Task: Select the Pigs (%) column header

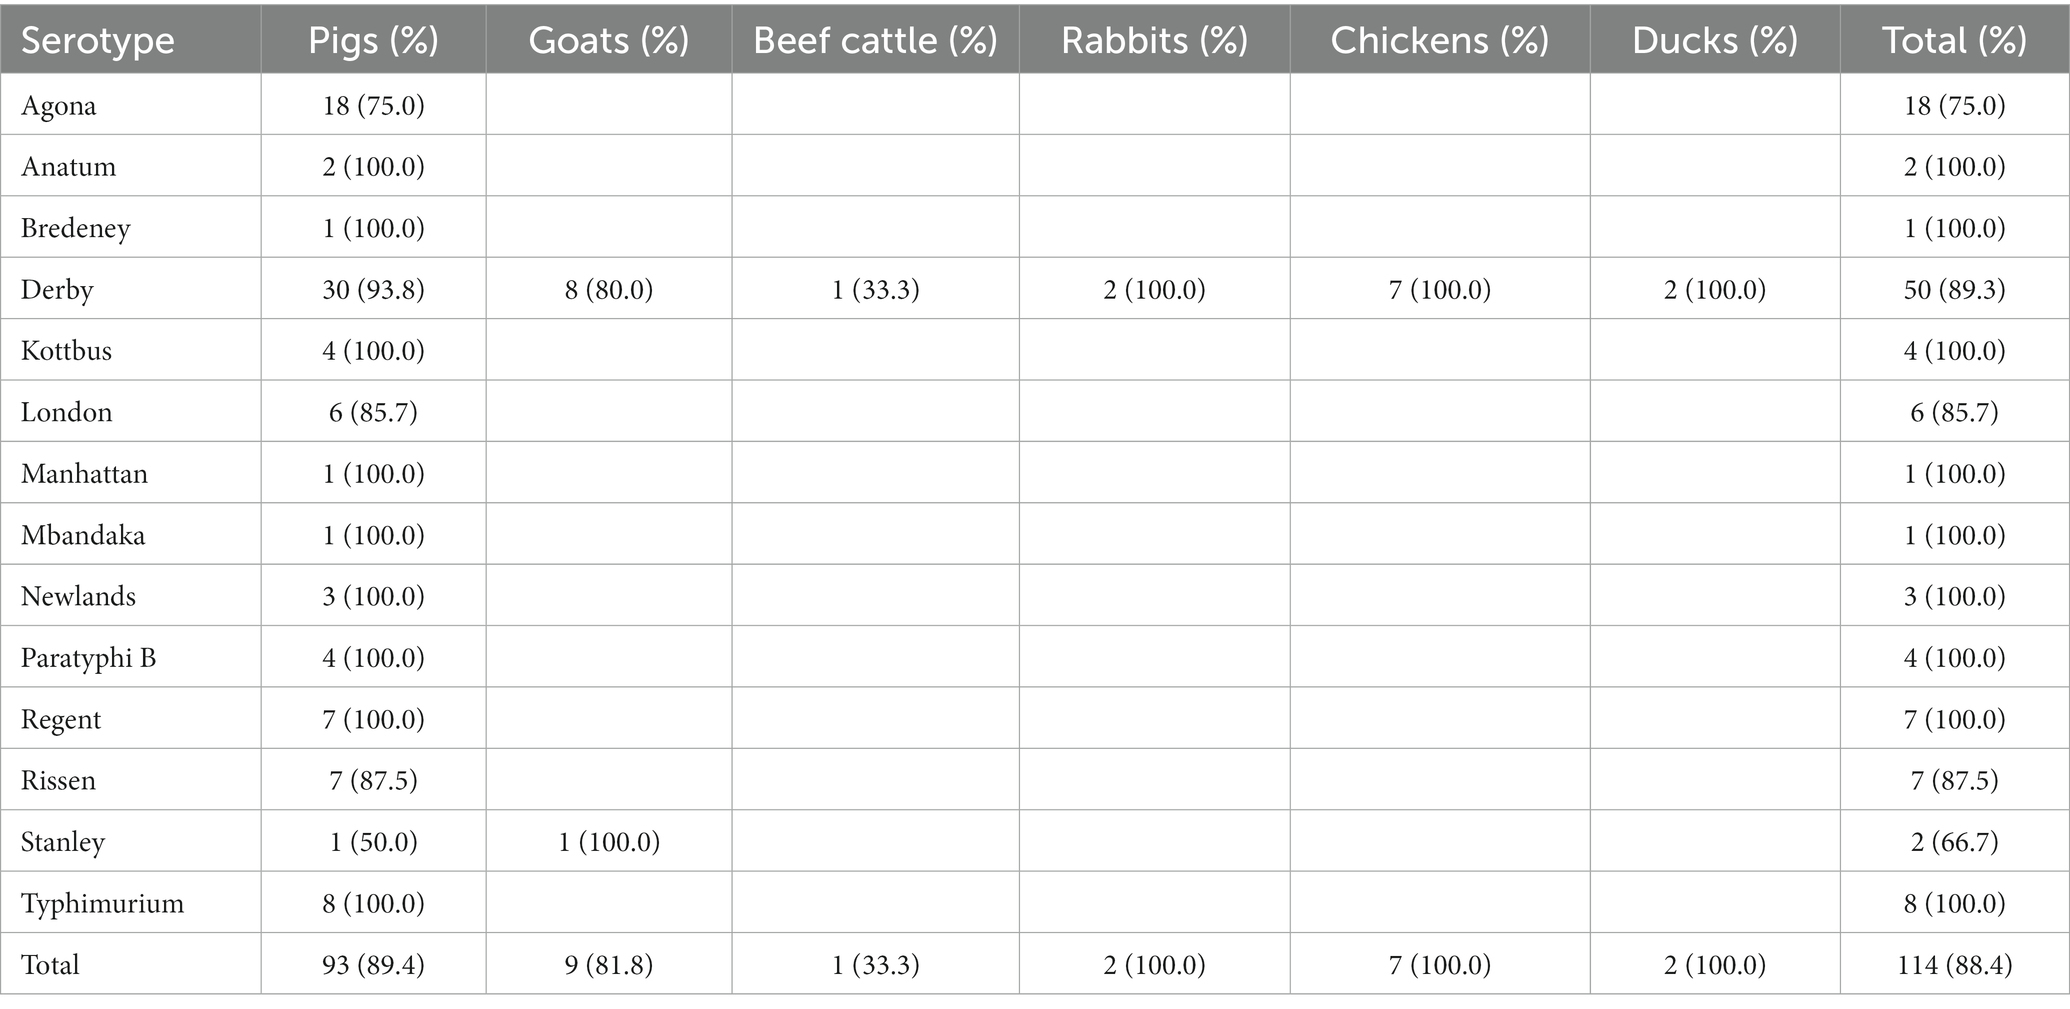Action: (373, 40)
